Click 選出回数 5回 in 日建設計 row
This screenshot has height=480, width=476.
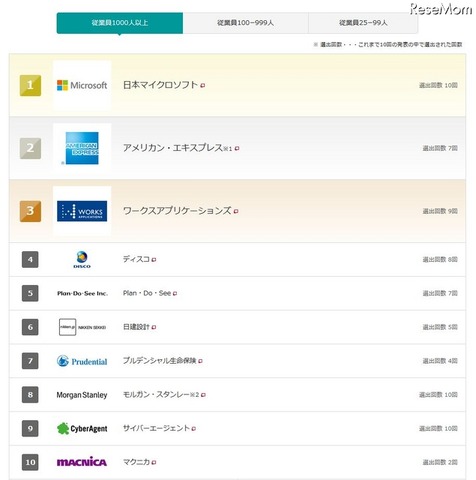pos(440,327)
